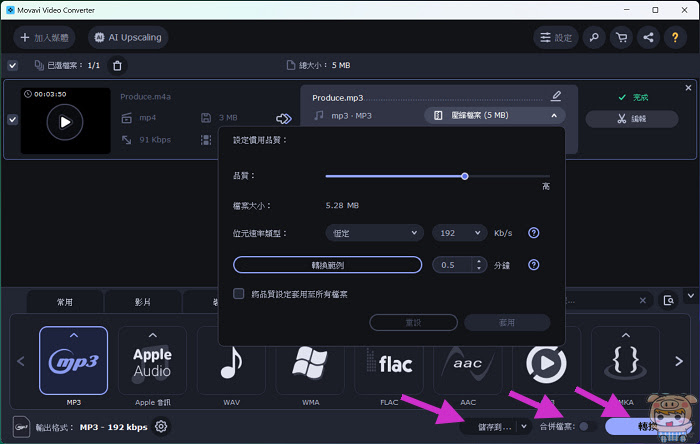Open AI Upscaling feature
Screen dimensions: 700x444
[x=128, y=37]
